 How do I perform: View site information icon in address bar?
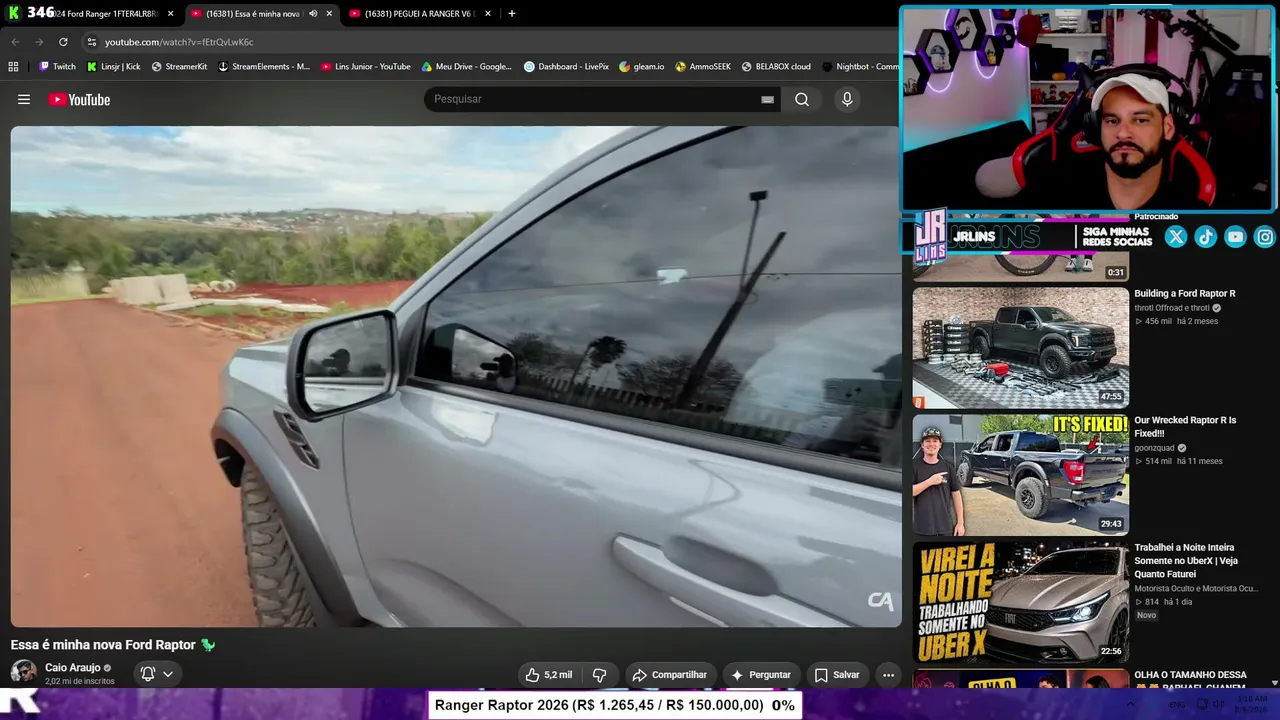tap(91, 42)
